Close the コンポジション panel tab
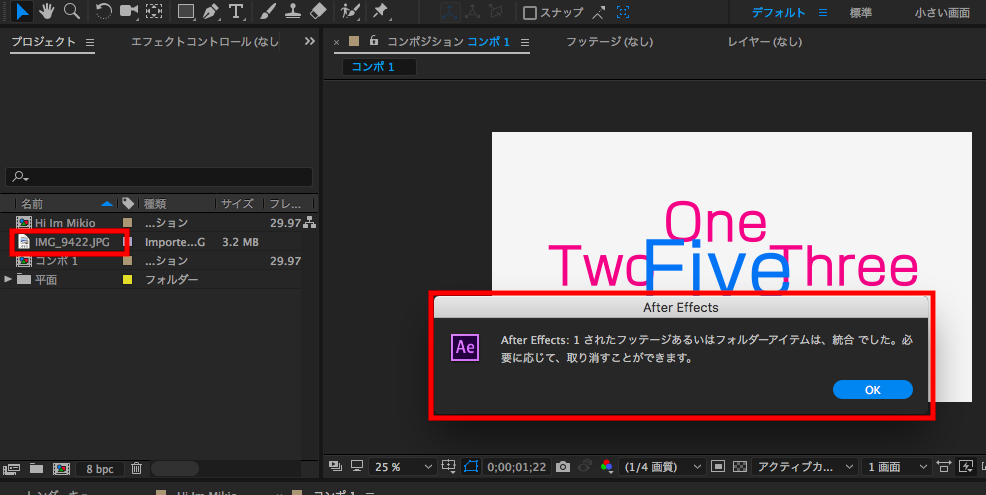Viewport: 986px width, 495px height. click(x=336, y=43)
